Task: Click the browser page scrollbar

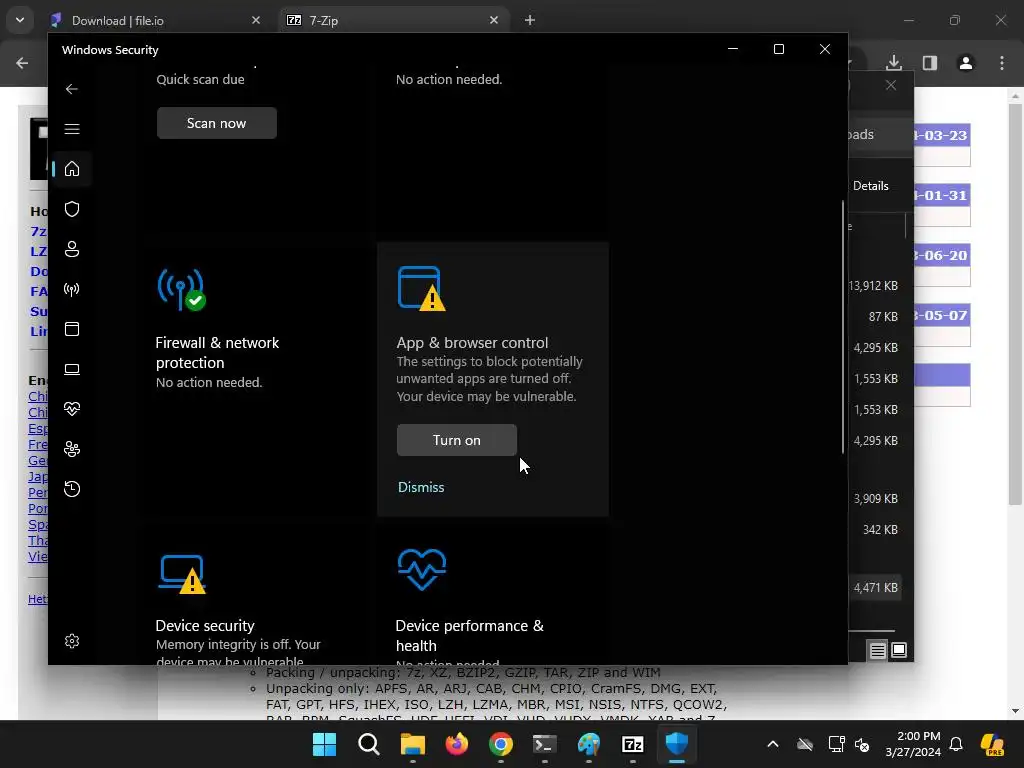Action: point(1015,304)
